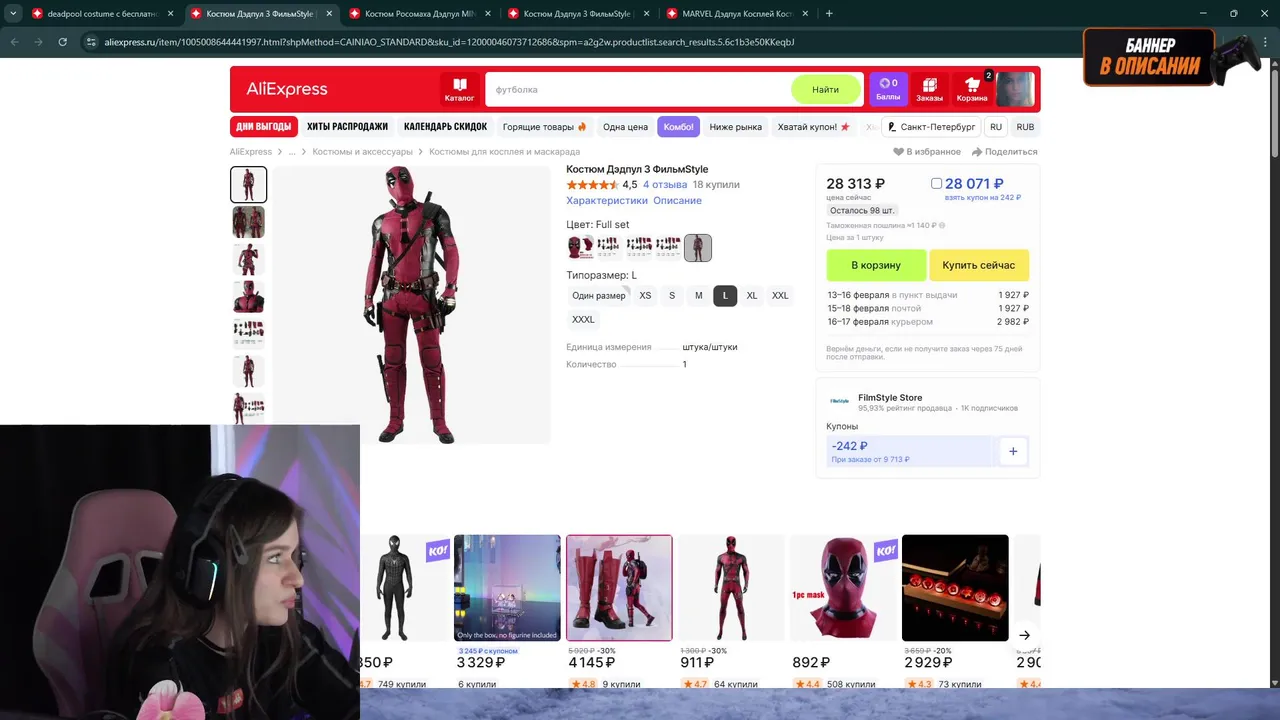Open КАЛЕНДАРЬ СКИДОК section
Screen dimensions: 1280x720
point(445,127)
